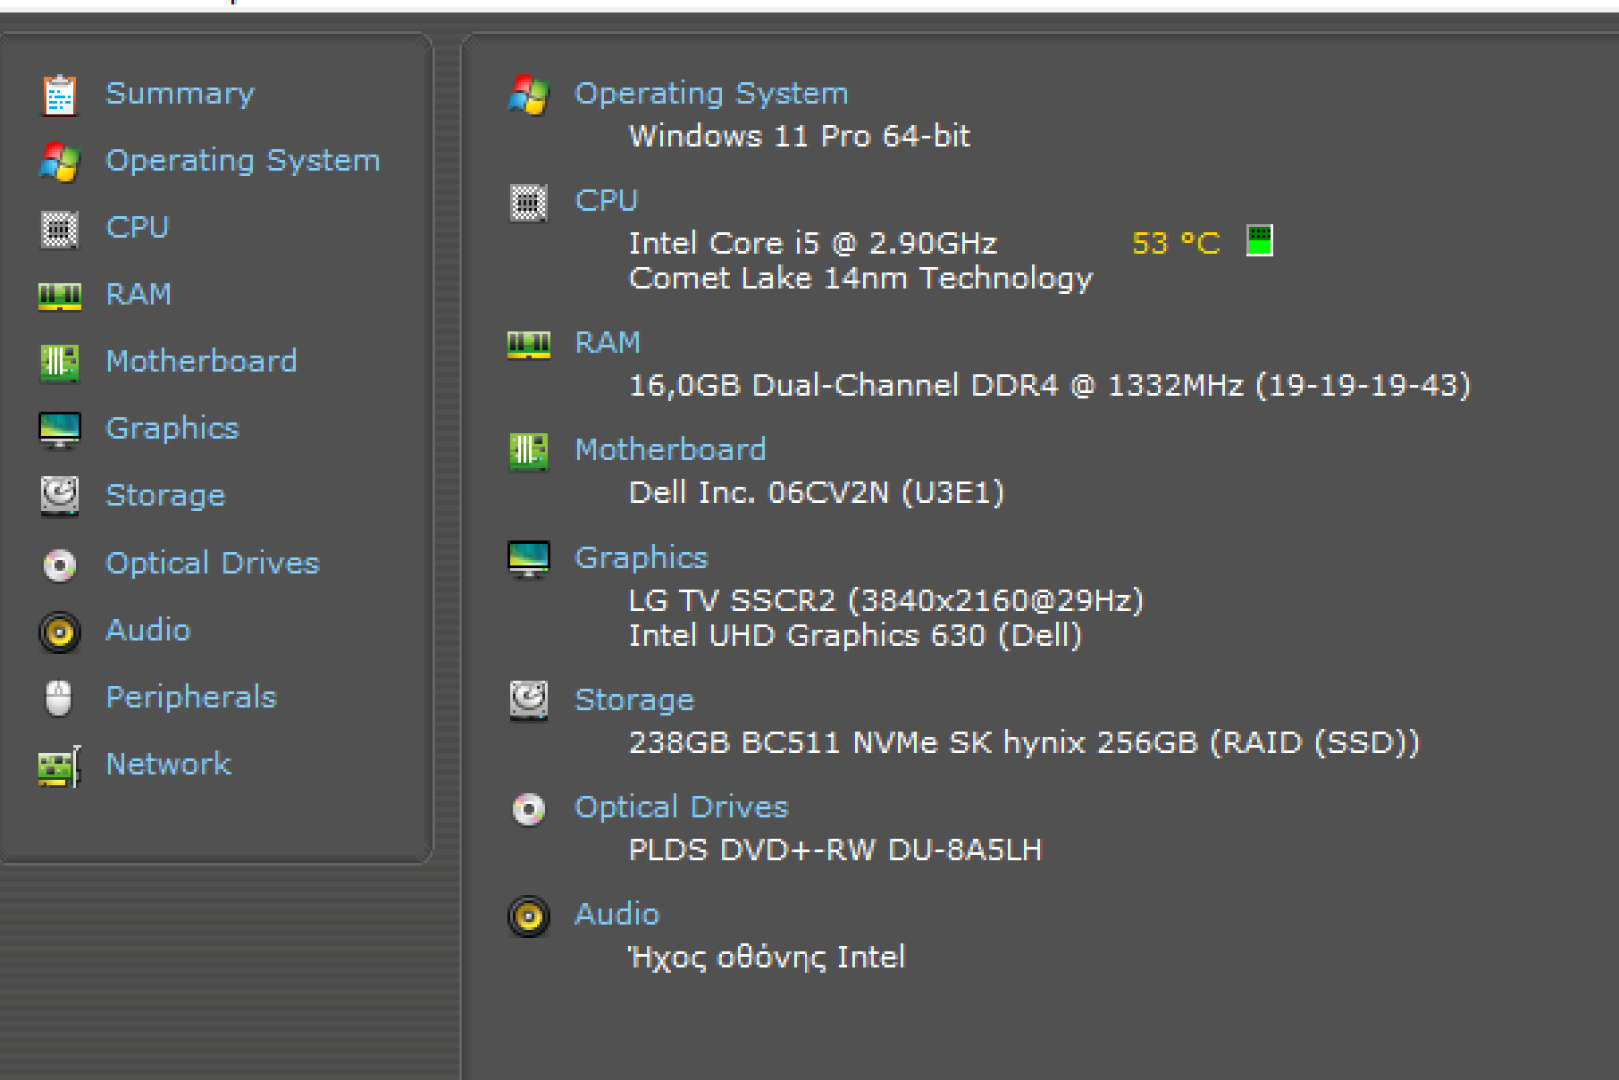Open the Storage heading link in summary
1619x1080 pixels.
pos(634,700)
